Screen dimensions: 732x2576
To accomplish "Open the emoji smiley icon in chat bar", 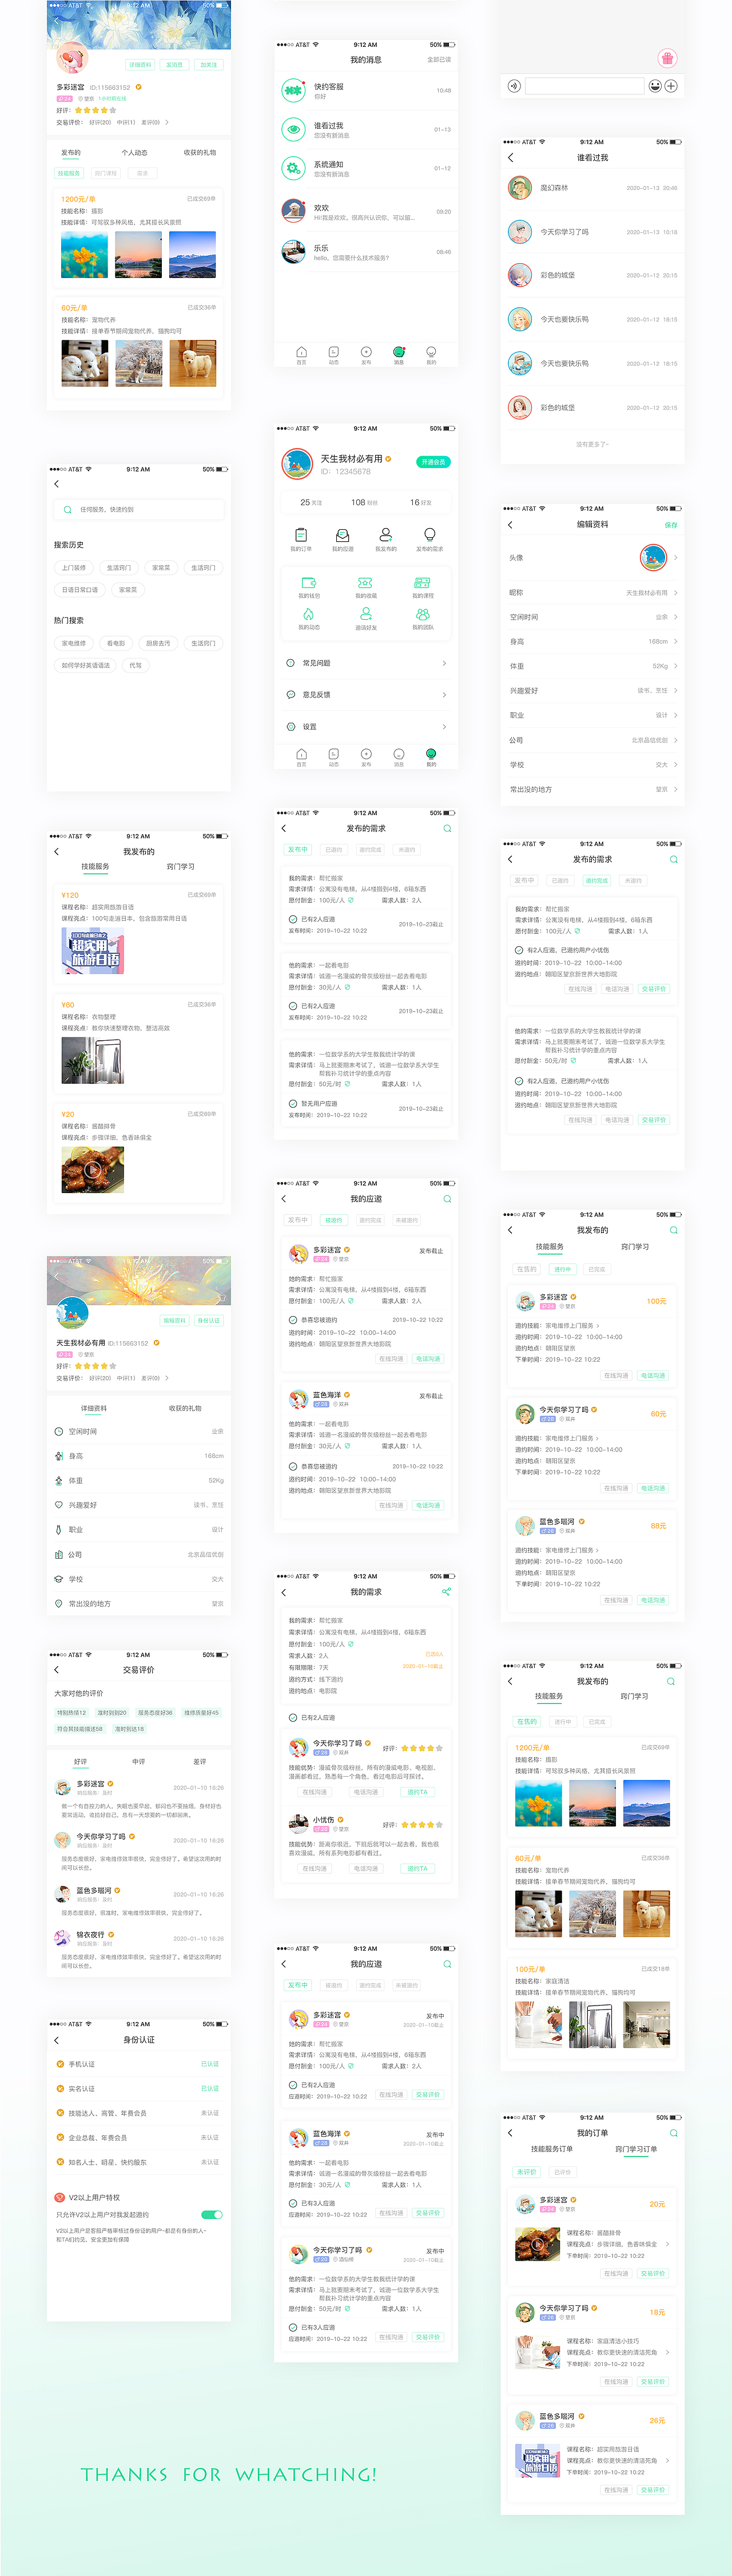I will (x=655, y=86).
